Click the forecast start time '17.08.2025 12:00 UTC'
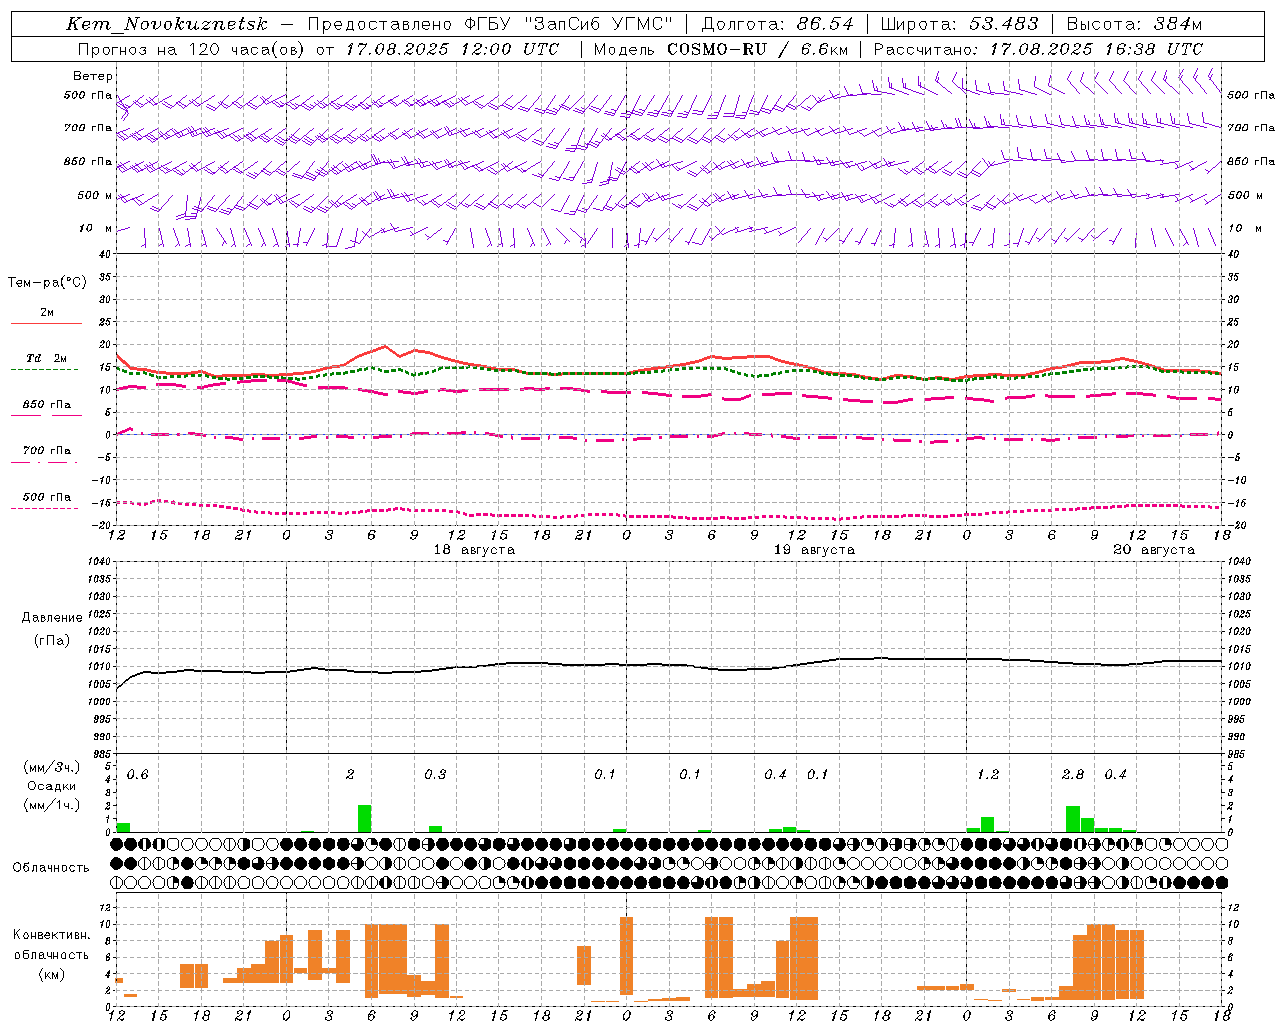The image size is (1280, 1024). point(452,49)
